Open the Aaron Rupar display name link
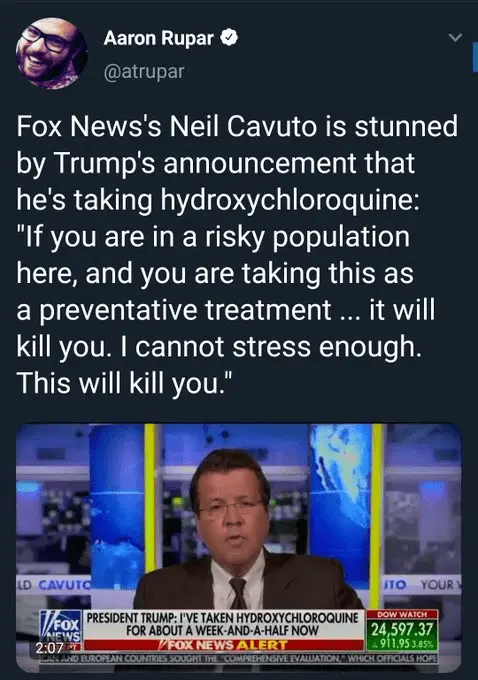Viewport: 478px width, 680px height. click(x=158, y=38)
